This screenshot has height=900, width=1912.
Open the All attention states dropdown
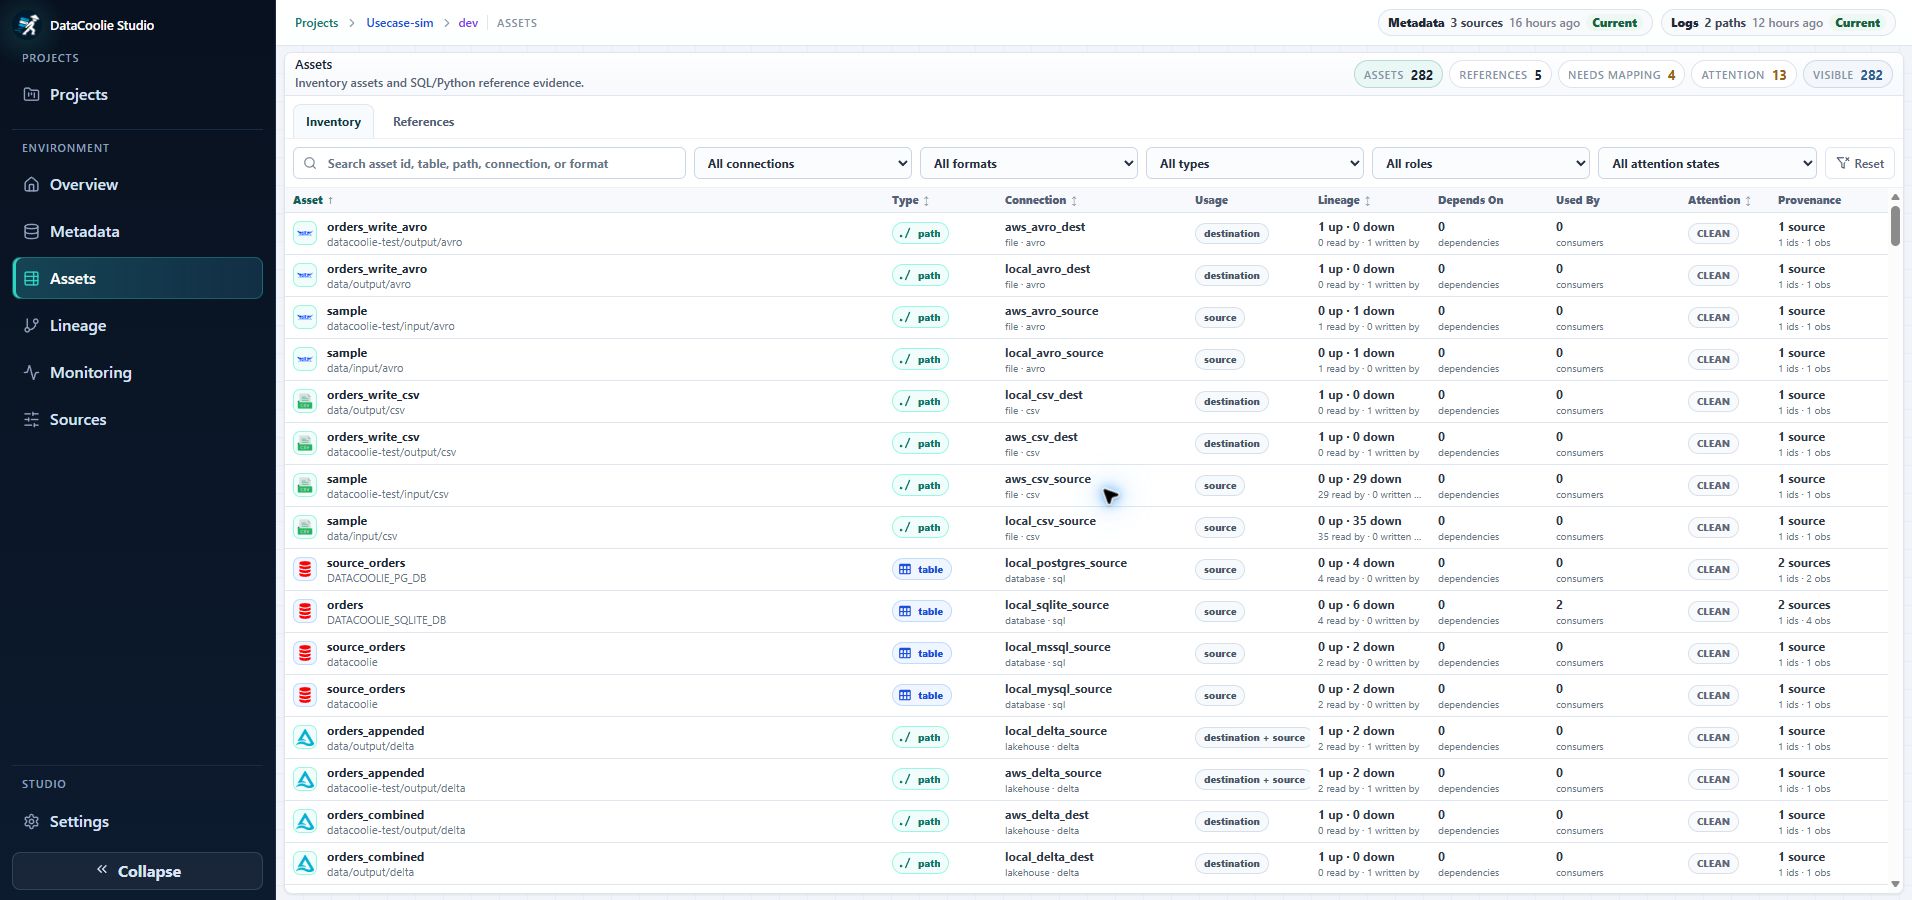click(x=1707, y=163)
